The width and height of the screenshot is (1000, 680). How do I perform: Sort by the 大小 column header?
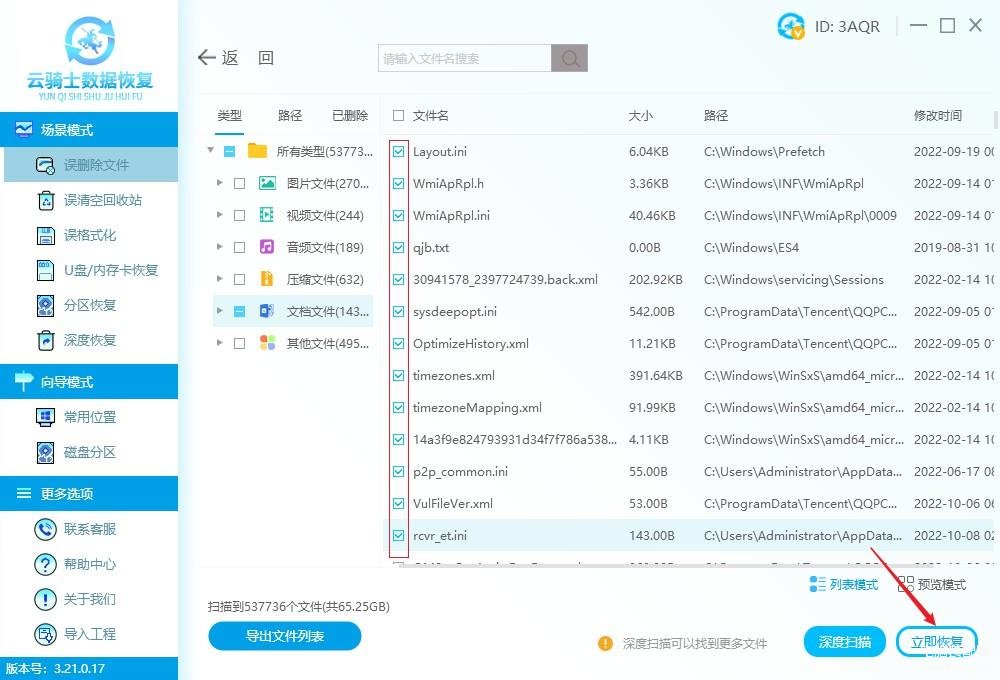click(x=641, y=115)
